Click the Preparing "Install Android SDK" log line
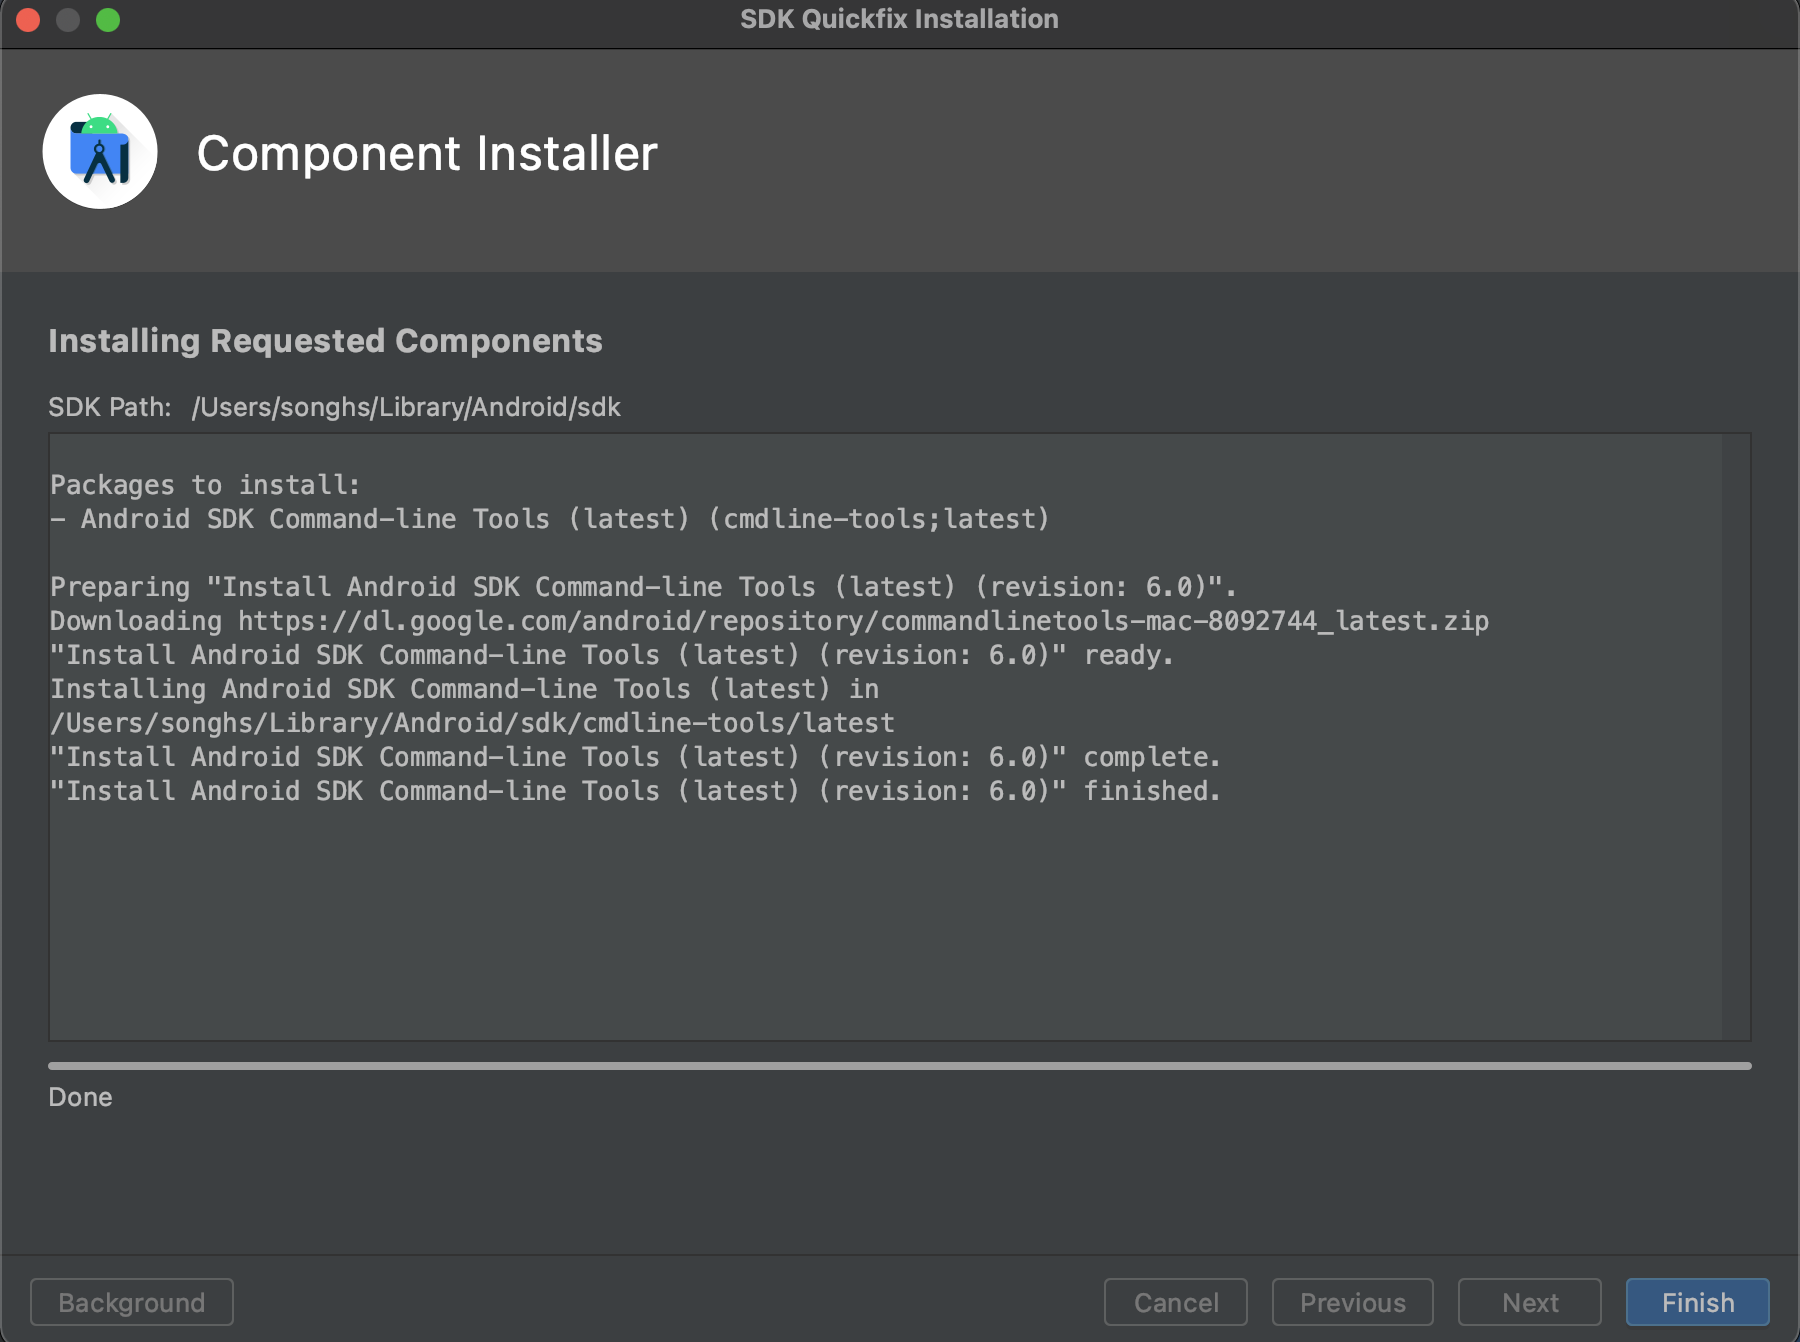Image resolution: width=1800 pixels, height=1342 pixels. 644,587
